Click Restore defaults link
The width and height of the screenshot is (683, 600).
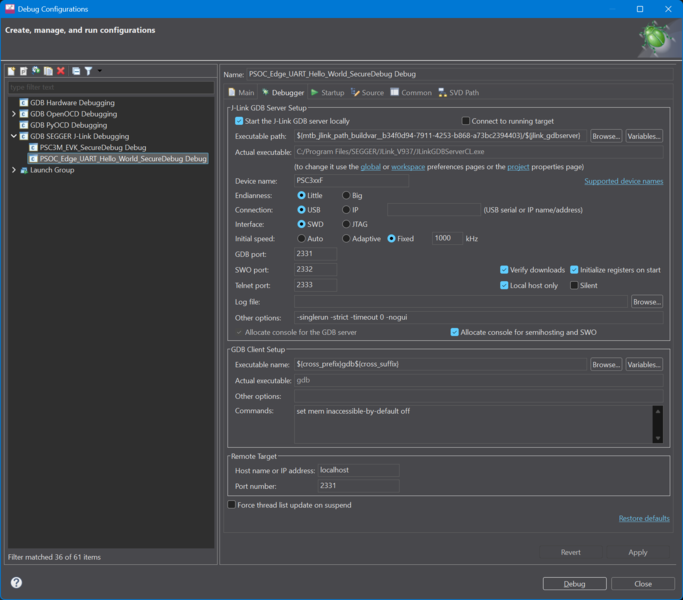pos(644,519)
